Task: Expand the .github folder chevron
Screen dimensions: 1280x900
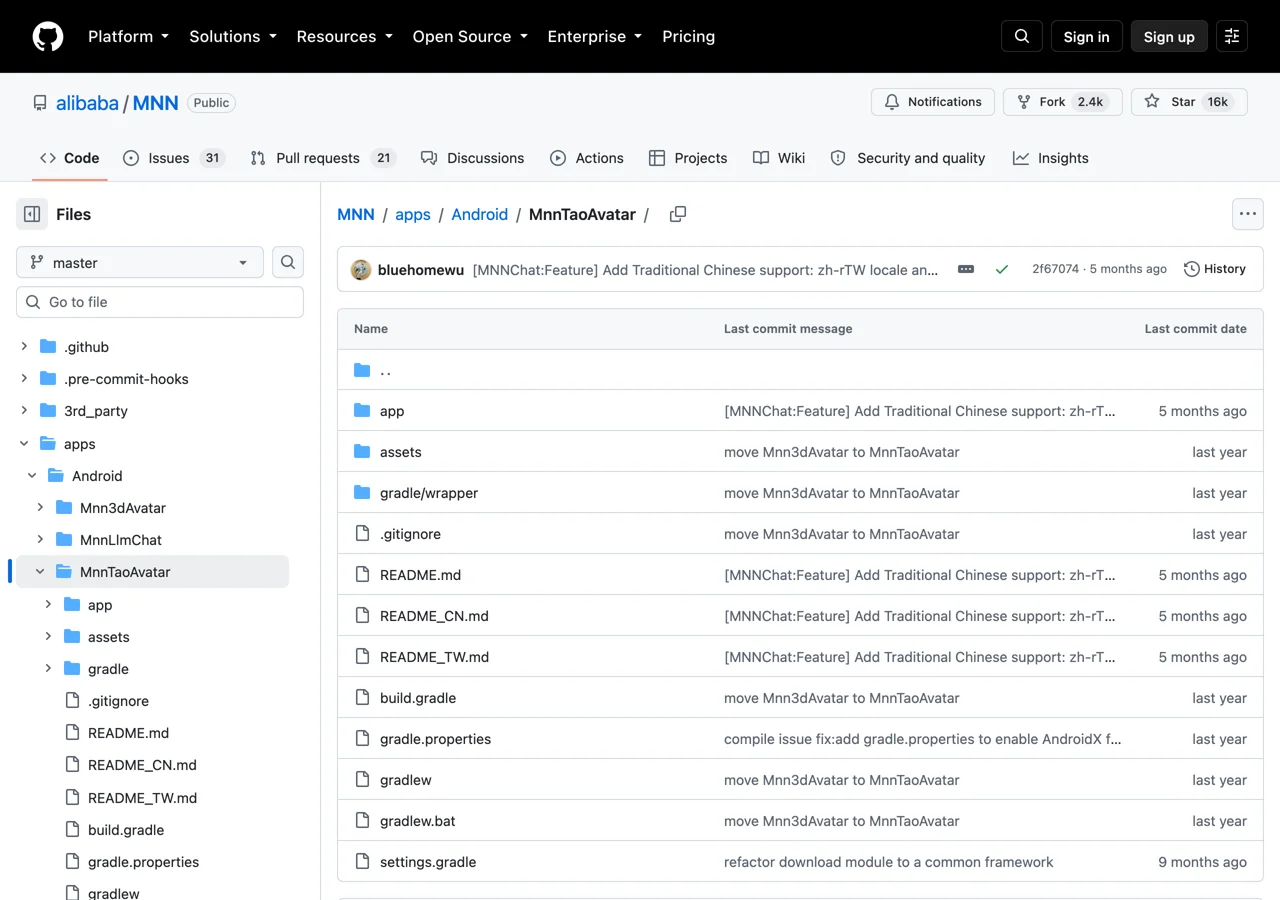Action: coord(24,347)
